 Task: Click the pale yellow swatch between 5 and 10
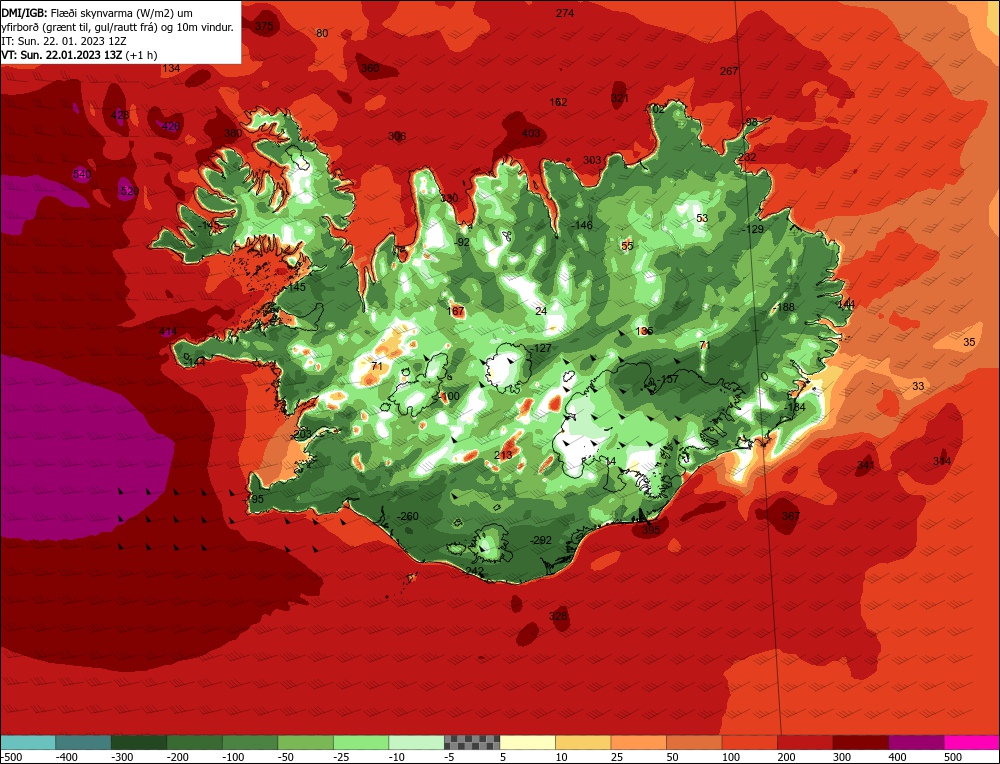tap(527, 742)
